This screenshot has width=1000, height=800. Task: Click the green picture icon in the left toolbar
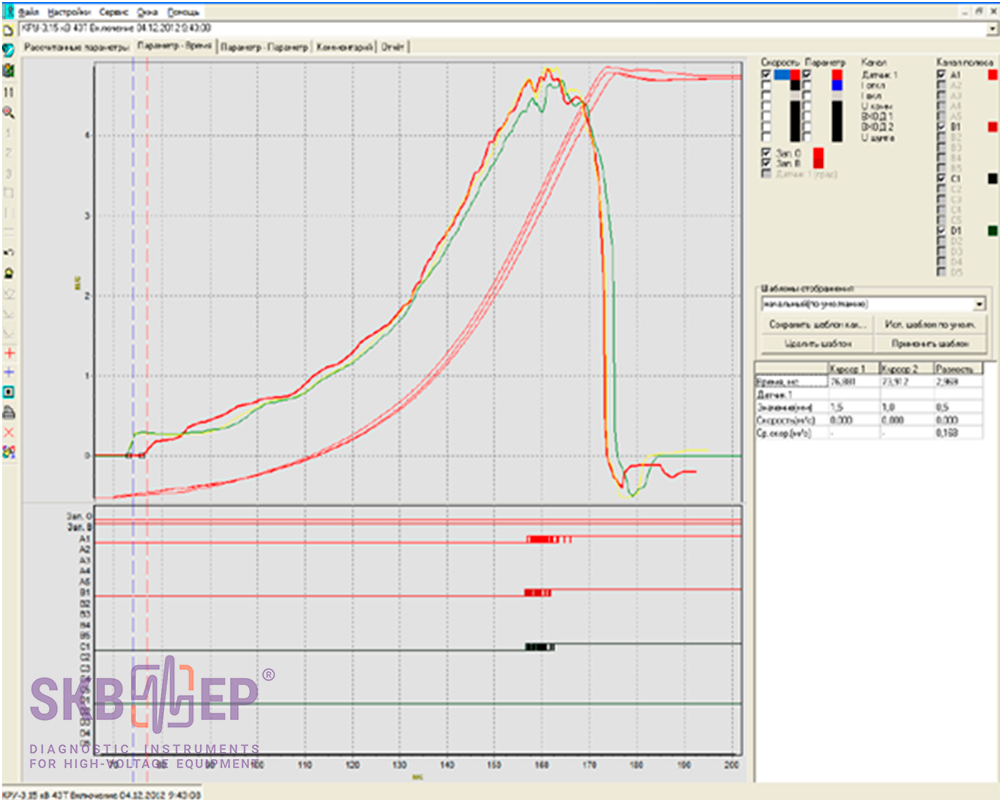8,71
